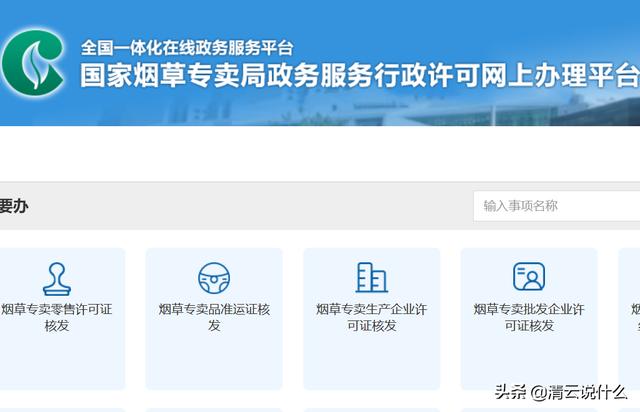Click the steering wheel transport permit icon
Image resolution: width=640 pixels, height=412 pixels.
(x=214, y=278)
